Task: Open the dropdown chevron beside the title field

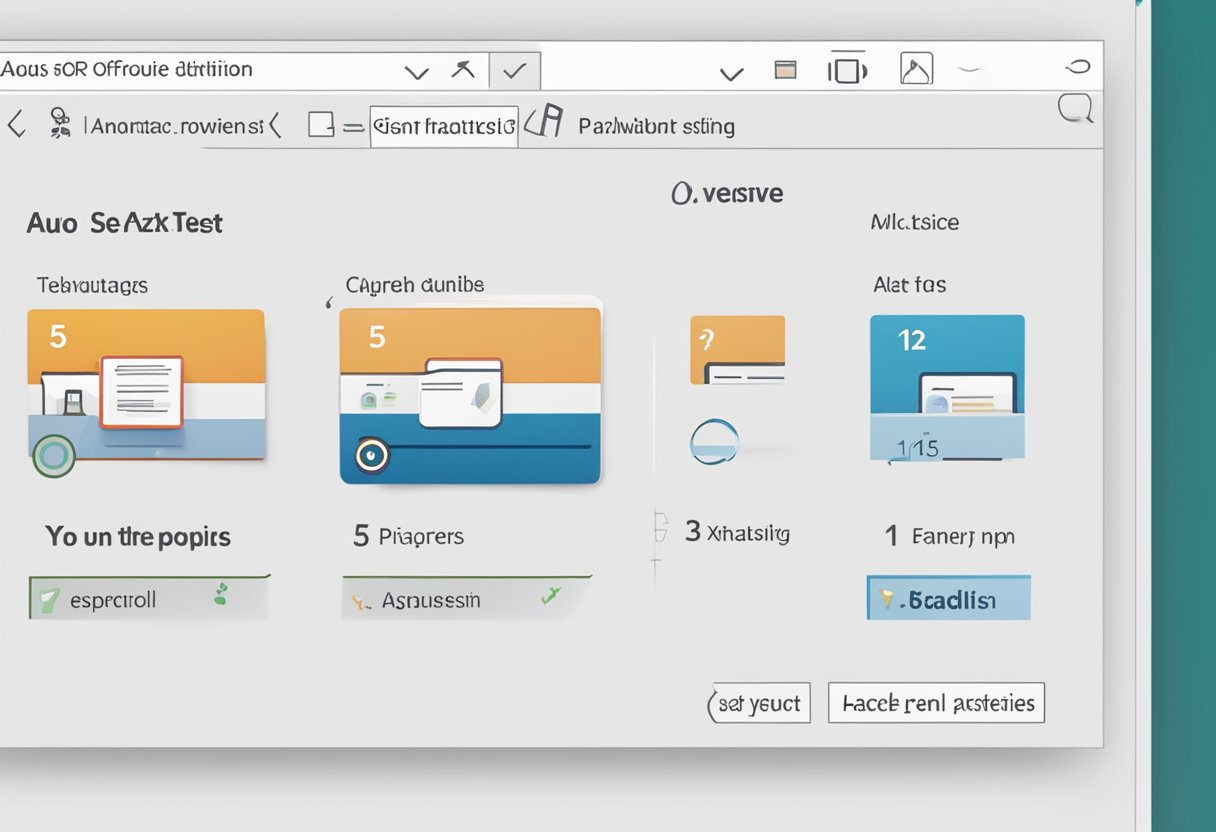Action: [416, 70]
